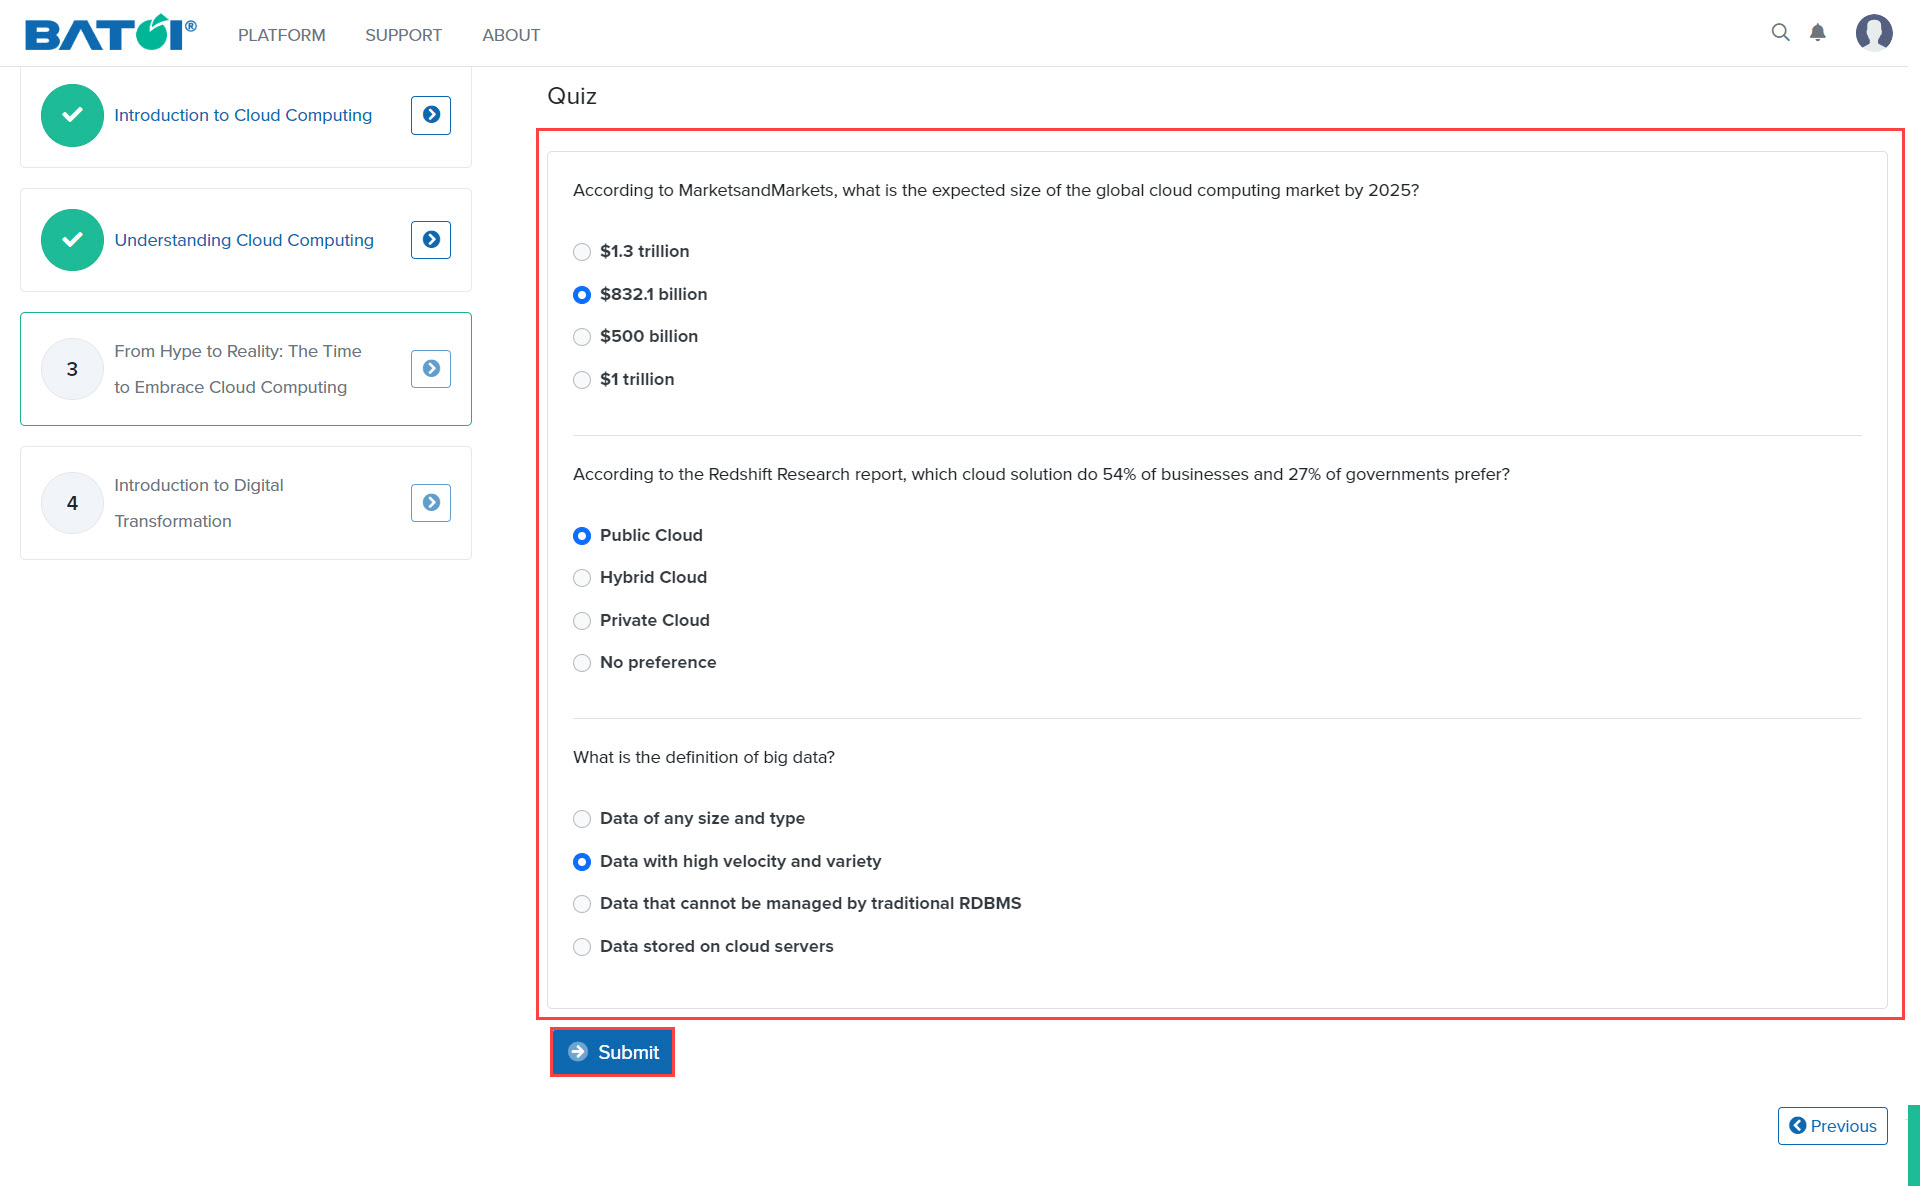
Task: Select the $1.3 trillion radio button
Action: [581, 251]
